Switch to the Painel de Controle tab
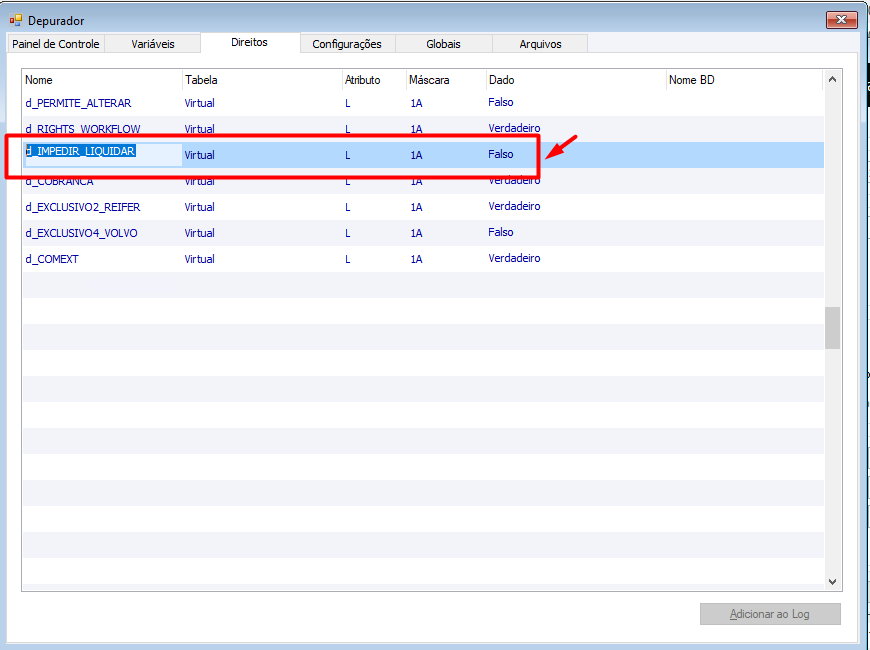The width and height of the screenshot is (870, 650). [x=55, y=44]
